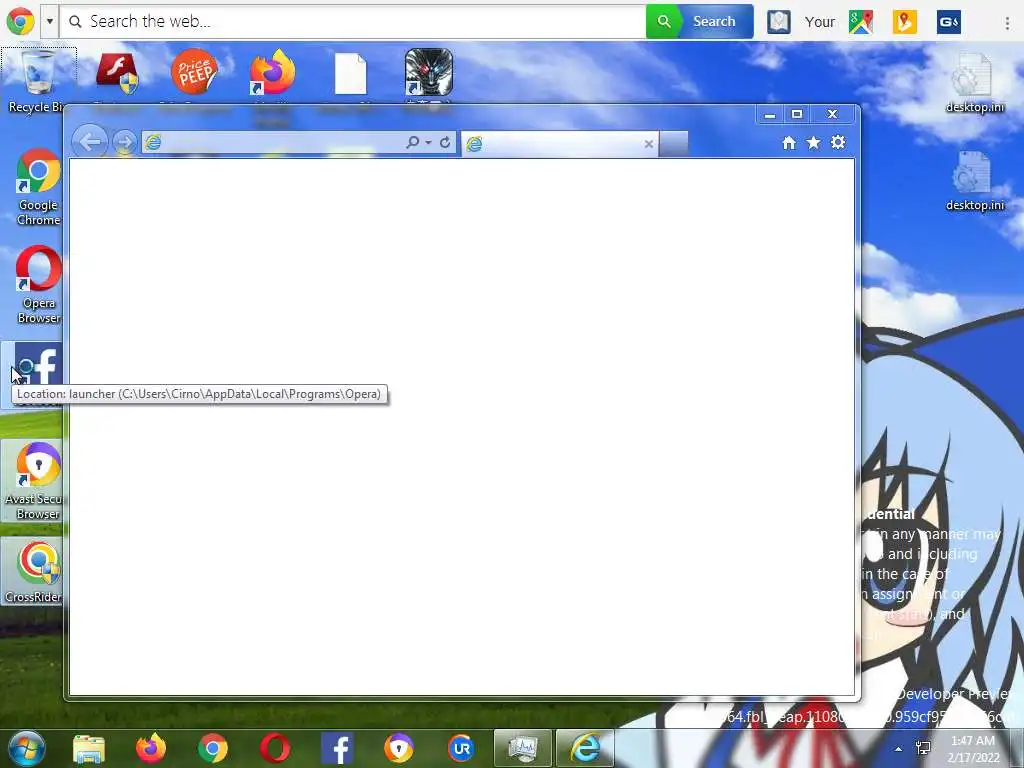
Task: Click Internet Explorer's Forward button
Action: 124,142
